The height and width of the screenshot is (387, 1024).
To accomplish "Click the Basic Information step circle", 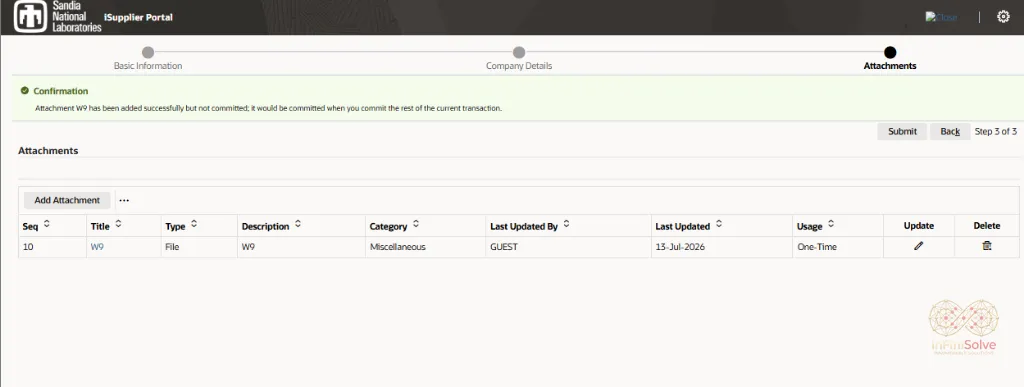I will coord(148,52).
